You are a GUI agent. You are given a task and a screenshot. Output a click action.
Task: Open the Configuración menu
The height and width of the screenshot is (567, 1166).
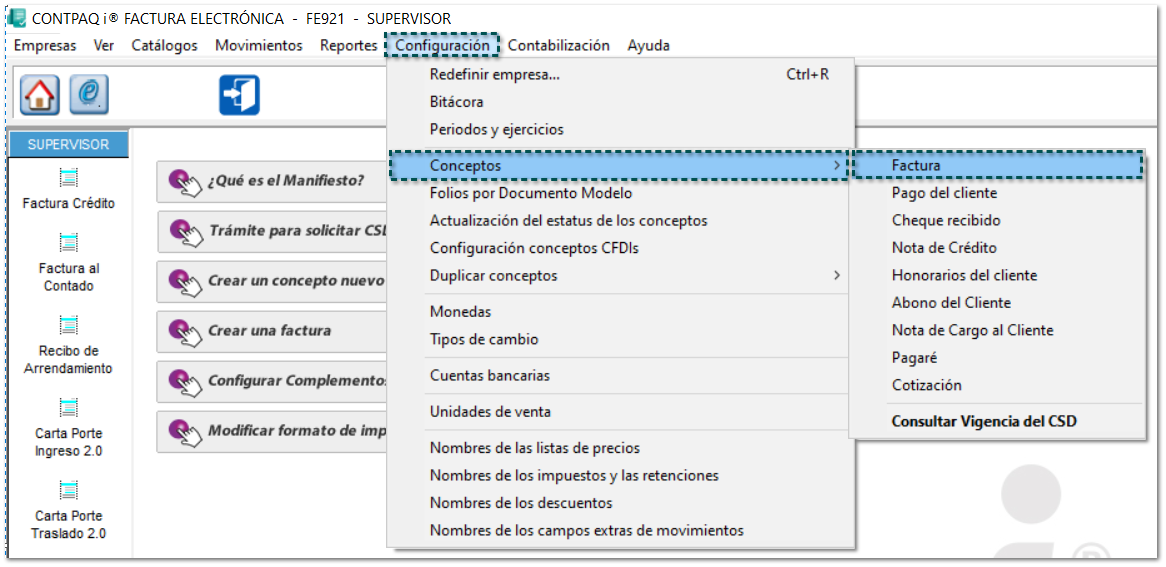[442, 45]
